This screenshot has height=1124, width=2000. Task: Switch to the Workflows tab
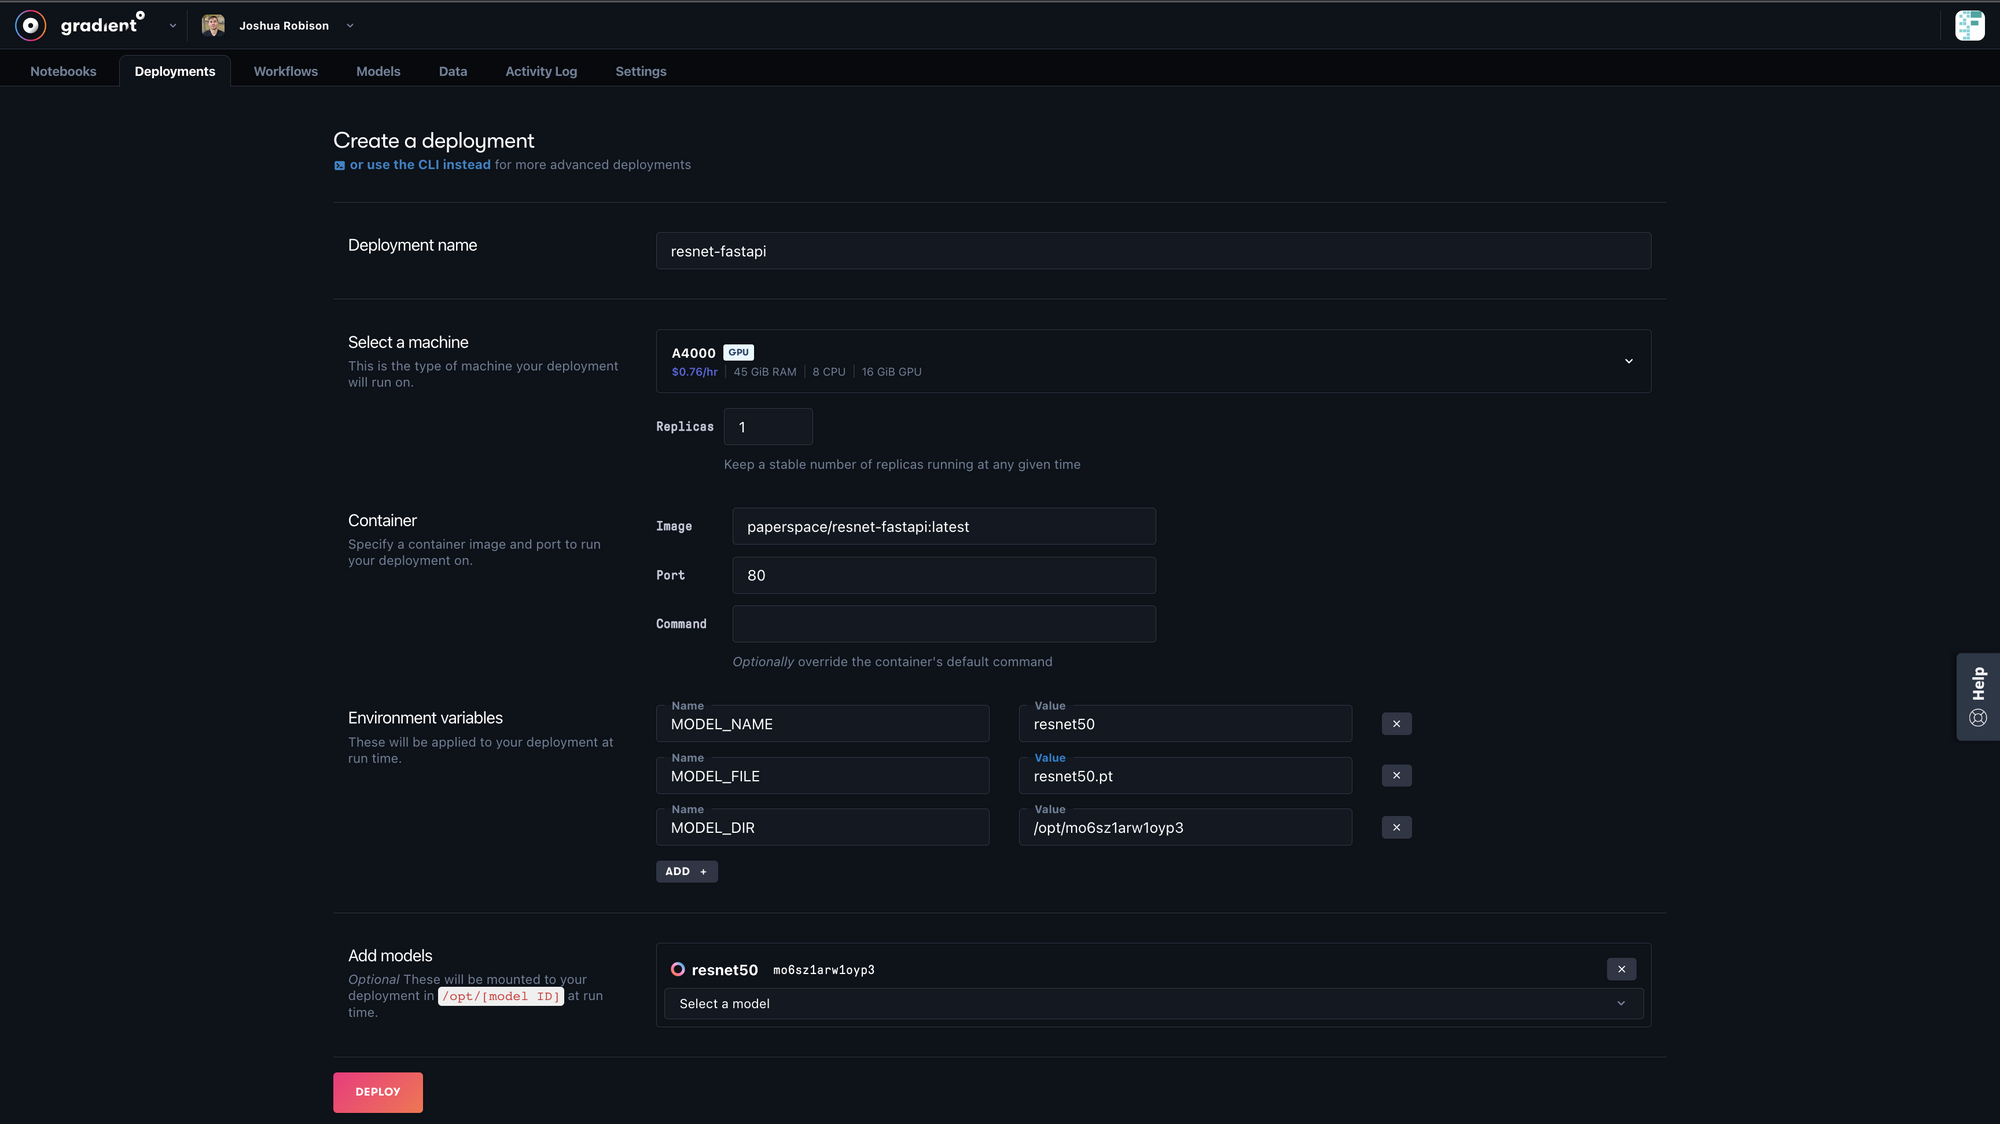click(x=285, y=71)
